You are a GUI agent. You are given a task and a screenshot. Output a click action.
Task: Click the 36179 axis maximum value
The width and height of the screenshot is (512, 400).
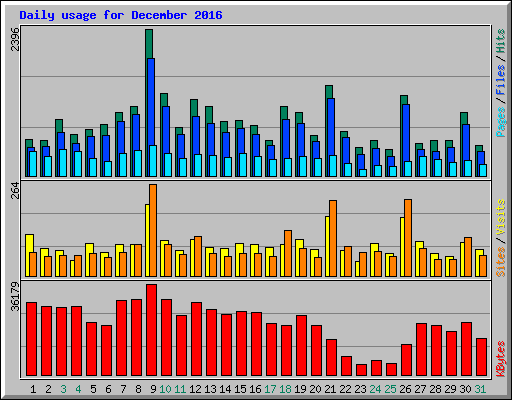click(x=15, y=296)
